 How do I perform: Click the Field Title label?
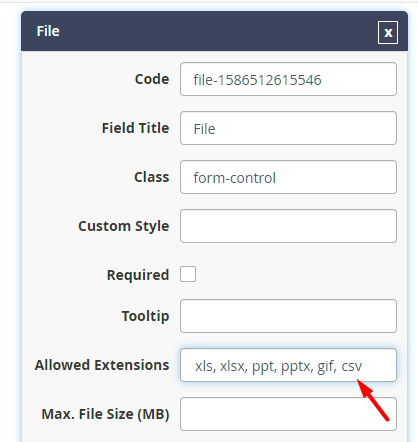pos(135,128)
